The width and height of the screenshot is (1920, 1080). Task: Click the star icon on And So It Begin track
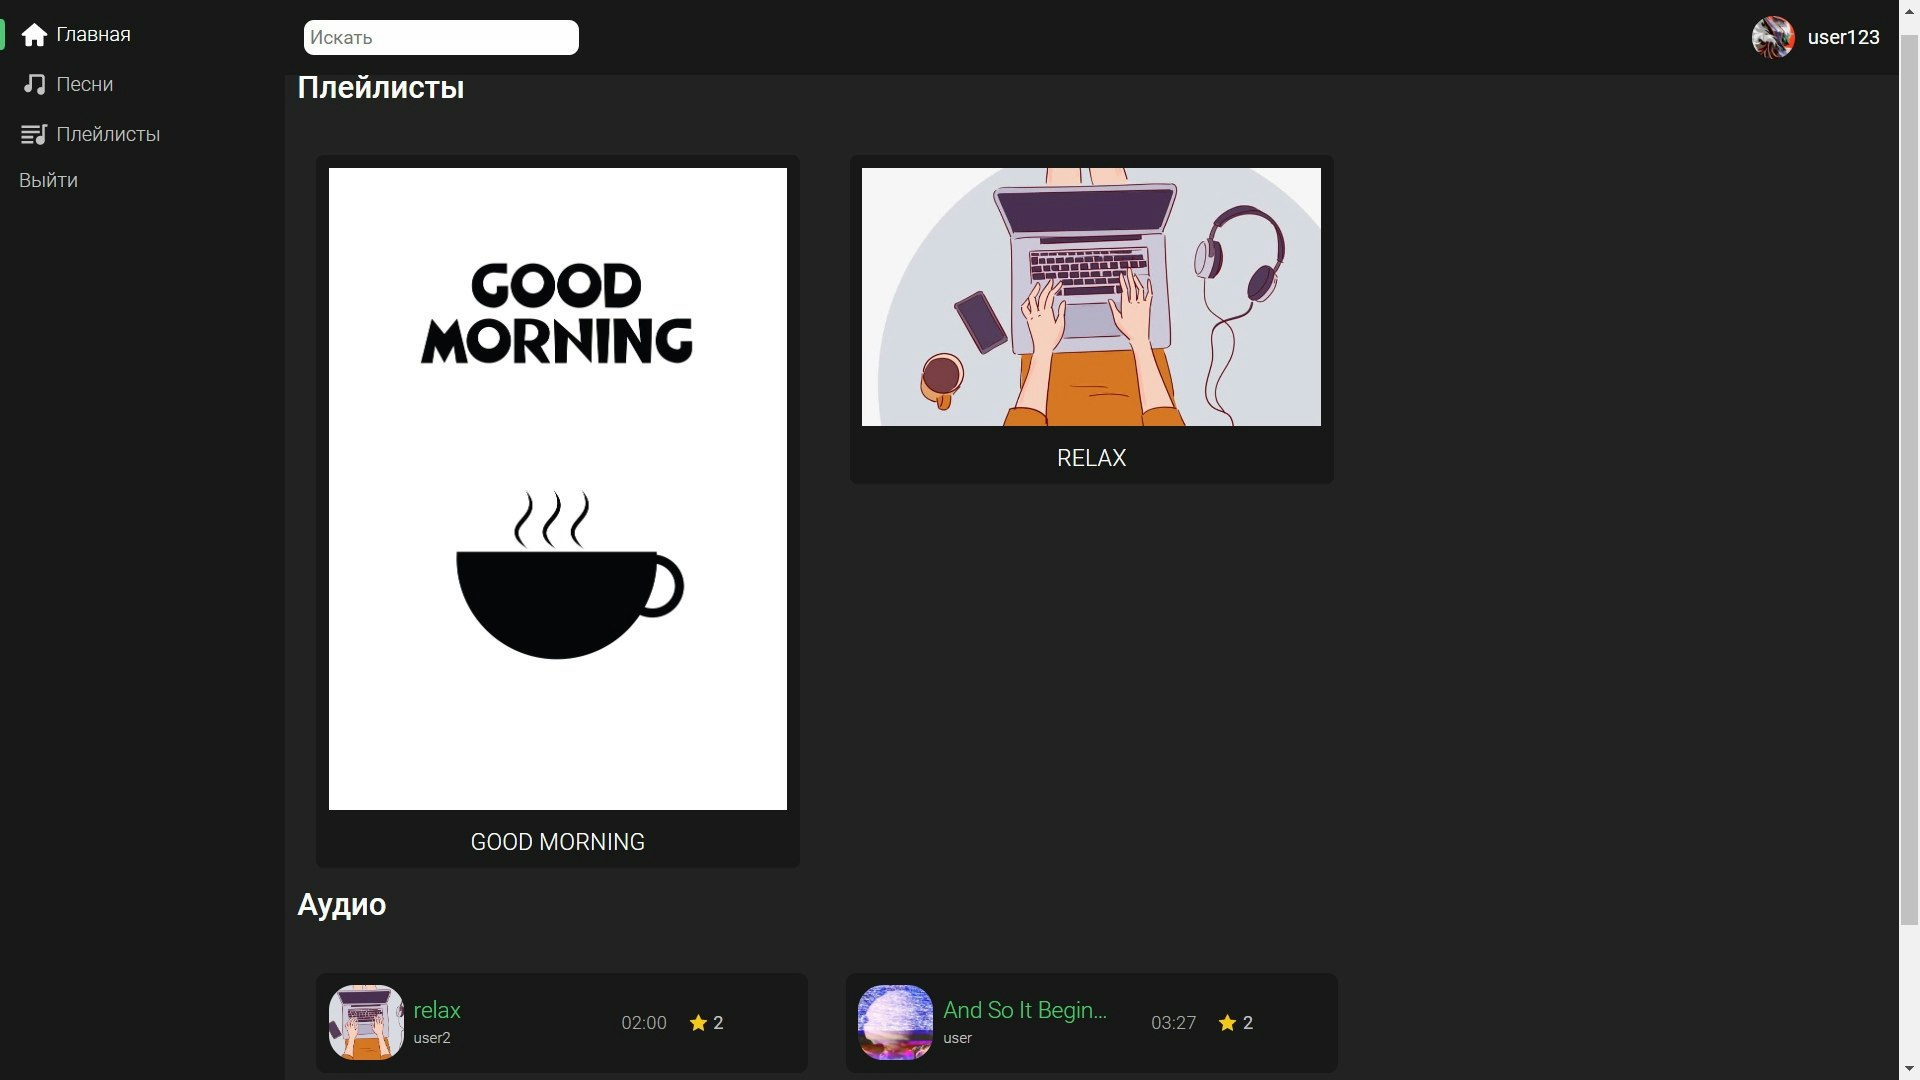click(1227, 1023)
